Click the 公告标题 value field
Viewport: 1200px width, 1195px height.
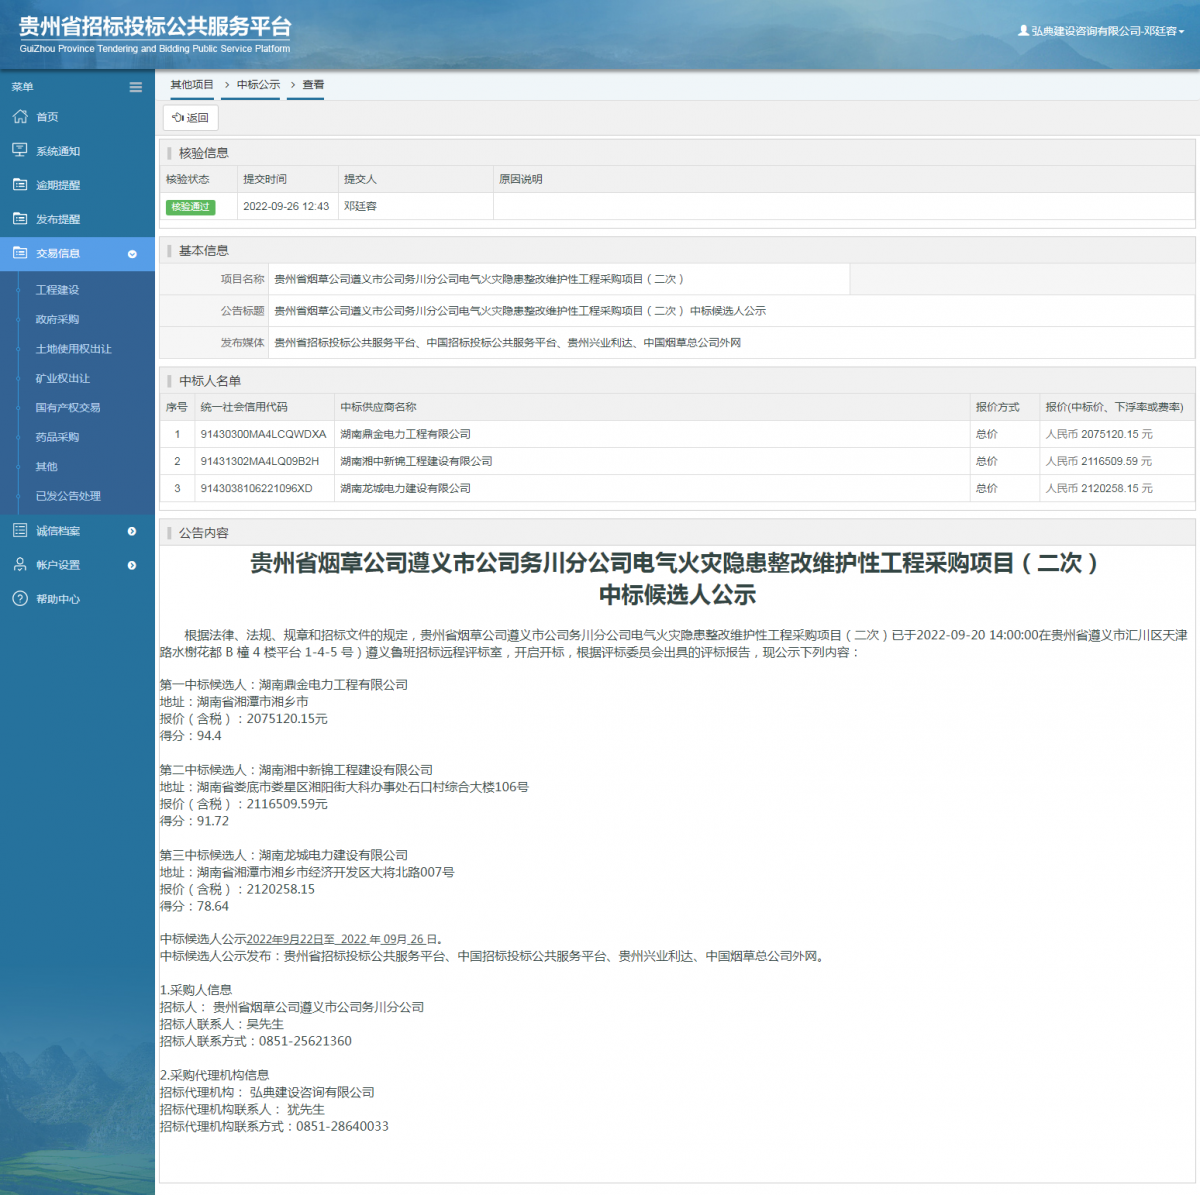pyautogui.click(x=731, y=311)
